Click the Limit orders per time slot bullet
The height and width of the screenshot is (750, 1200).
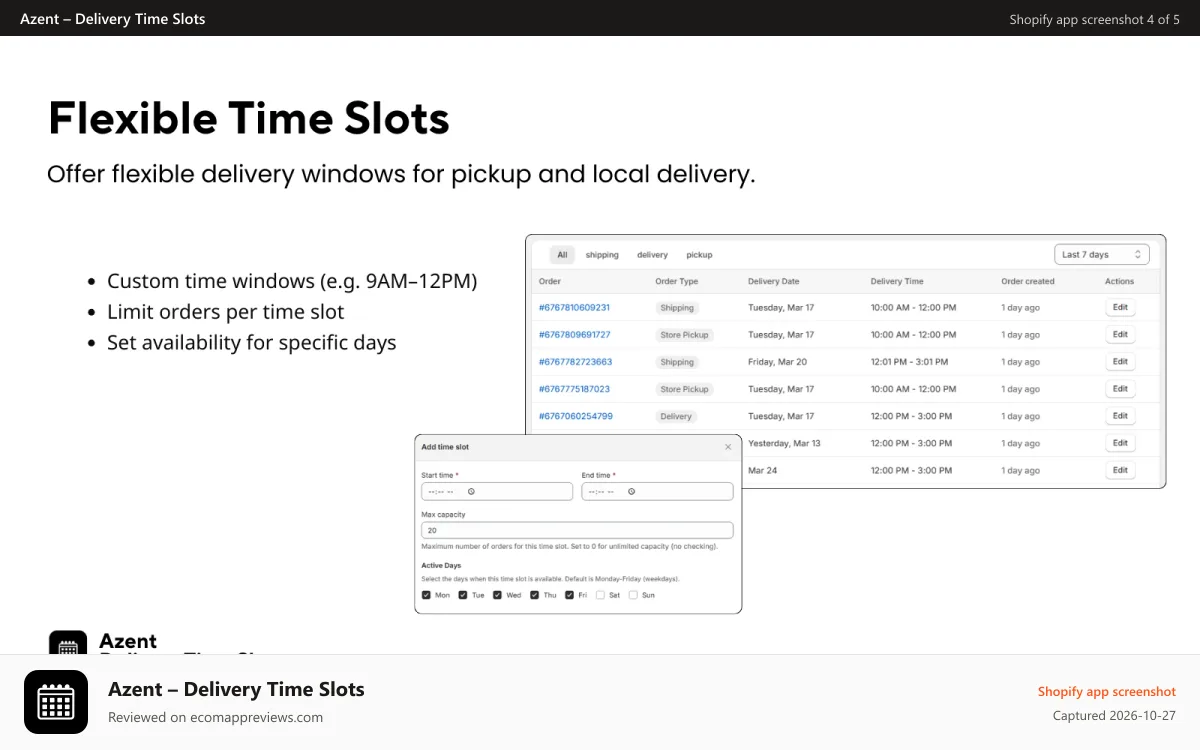(225, 312)
